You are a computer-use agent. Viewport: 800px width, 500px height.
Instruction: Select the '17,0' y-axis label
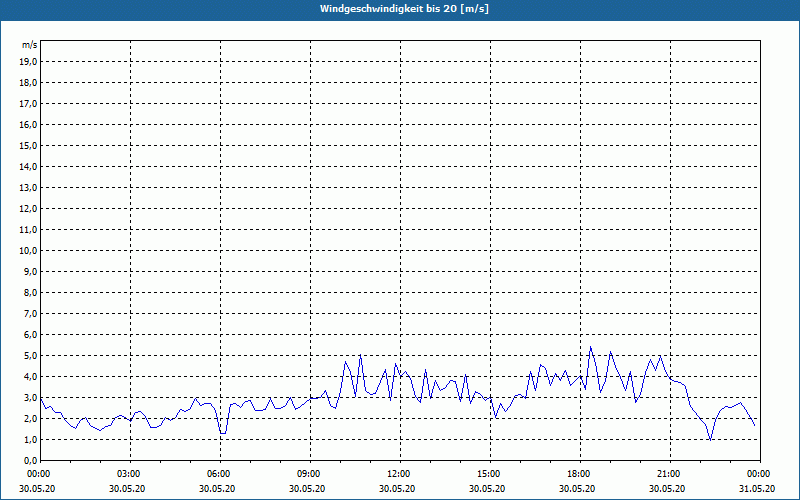[29, 104]
